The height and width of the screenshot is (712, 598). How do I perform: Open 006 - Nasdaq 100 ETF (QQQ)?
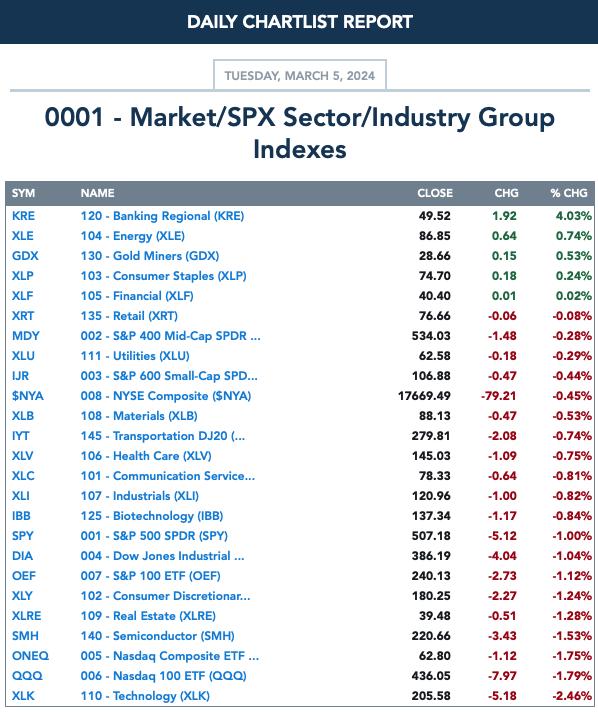163,675
